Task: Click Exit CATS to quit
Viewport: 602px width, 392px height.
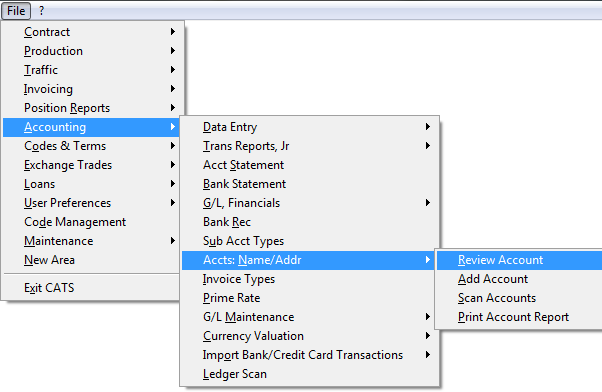Action: click(91, 288)
